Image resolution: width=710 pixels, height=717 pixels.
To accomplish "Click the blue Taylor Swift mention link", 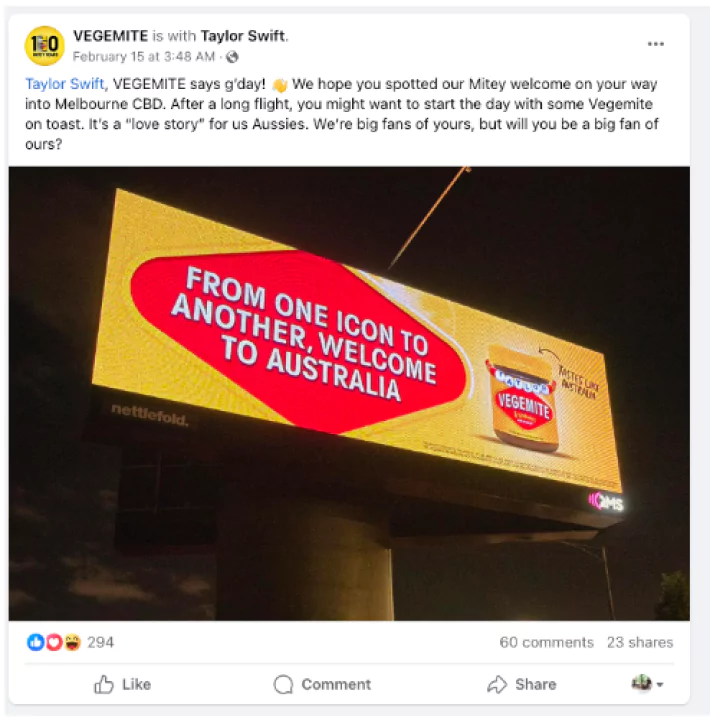I will tap(64, 84).
